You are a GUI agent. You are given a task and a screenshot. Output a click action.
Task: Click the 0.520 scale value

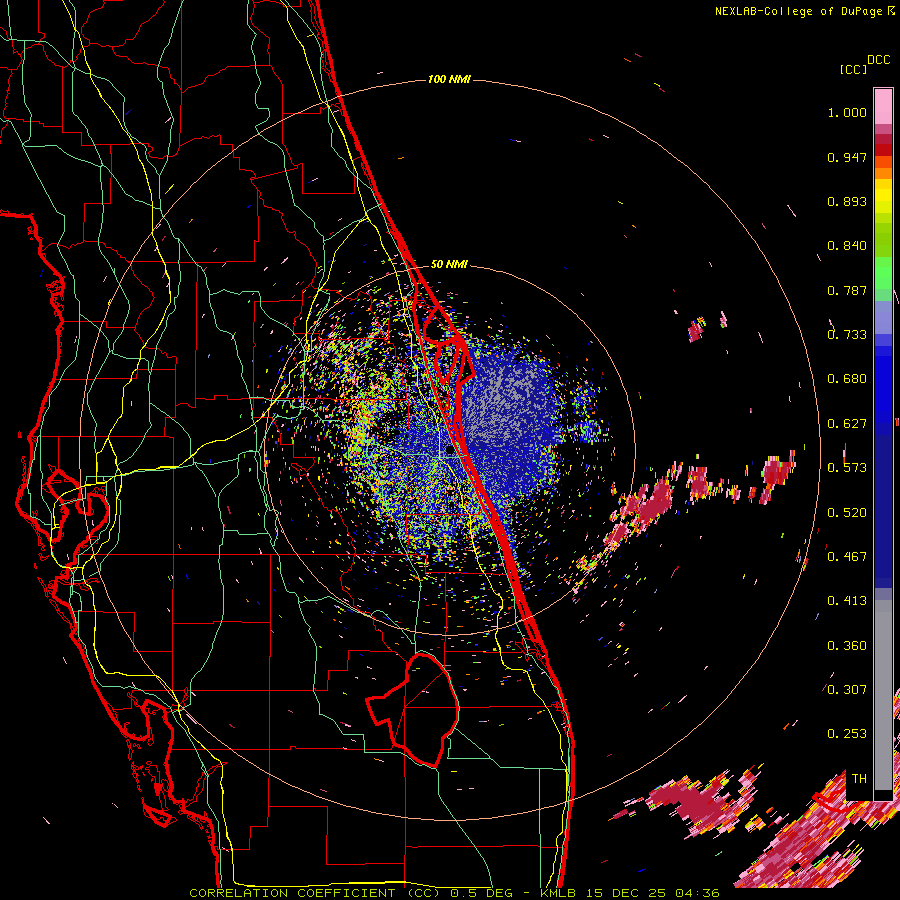pos(847,513)
